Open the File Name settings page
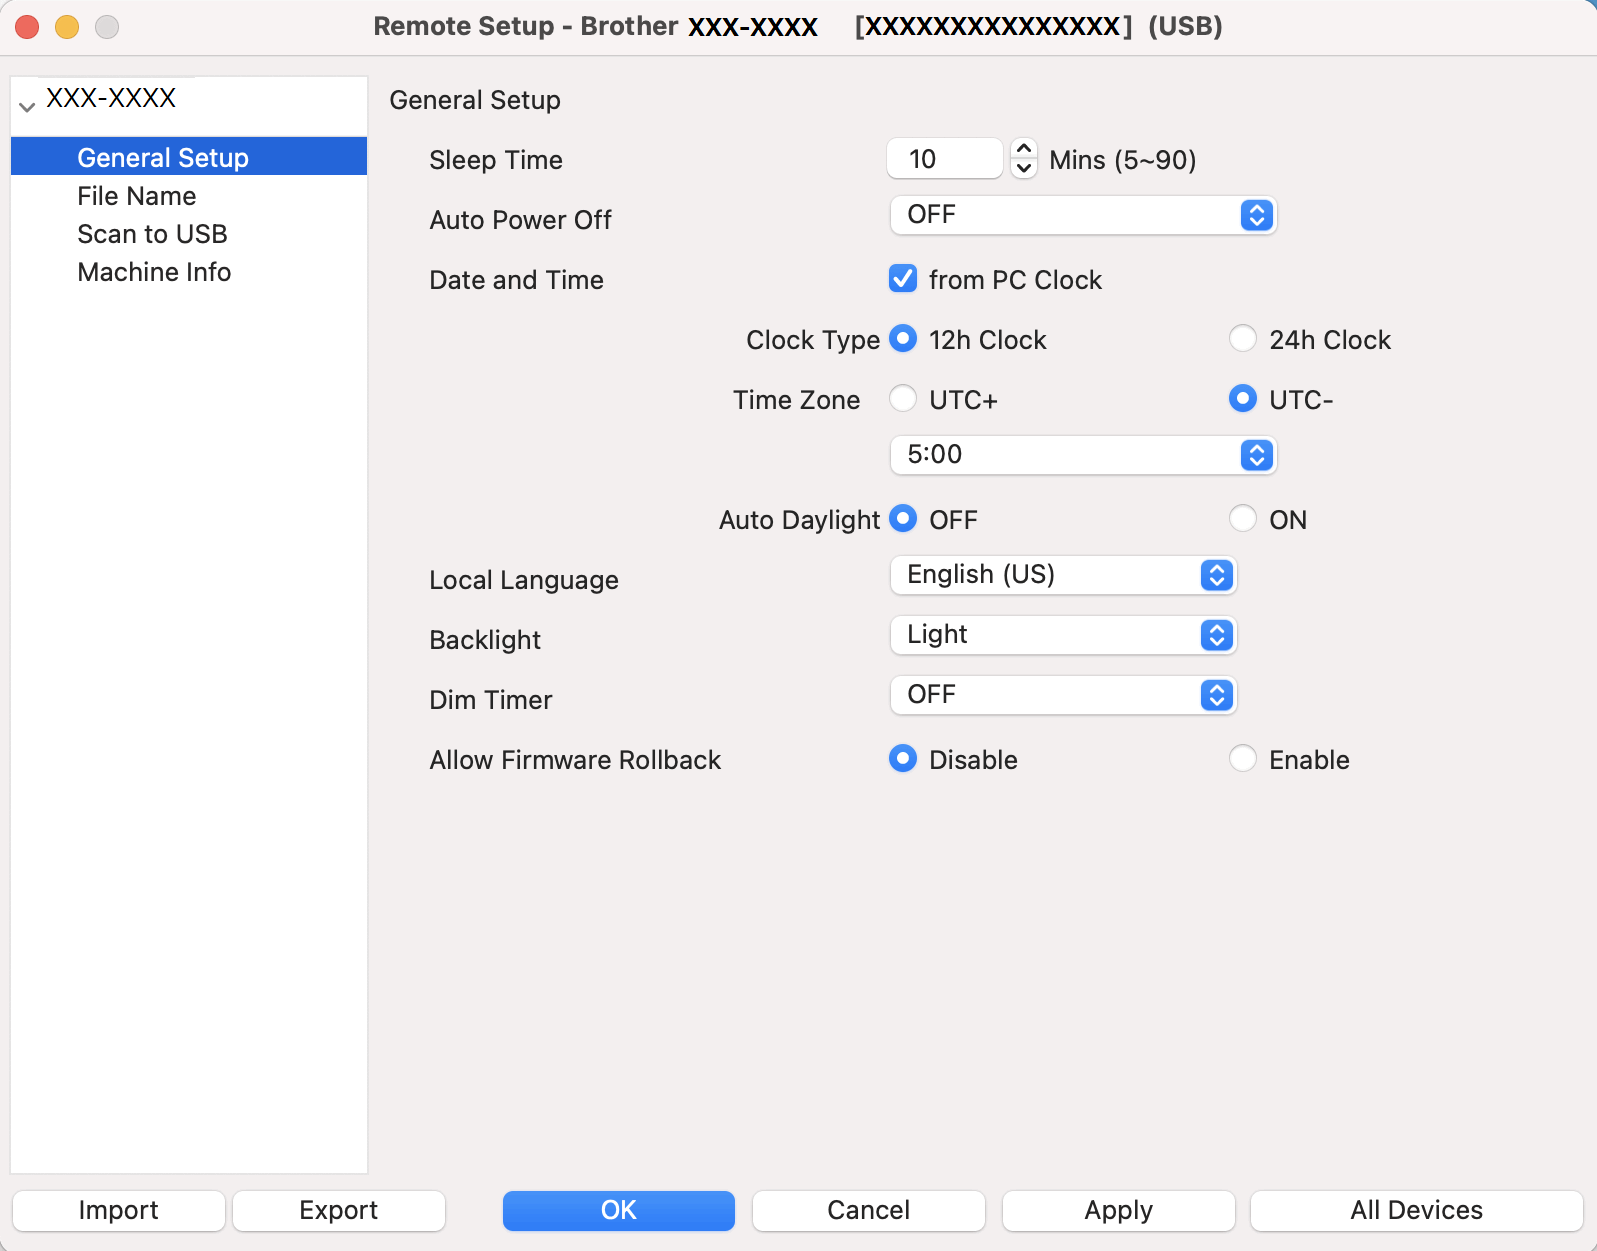This screenshot has width=1597, height=1251. coord(137,196)
